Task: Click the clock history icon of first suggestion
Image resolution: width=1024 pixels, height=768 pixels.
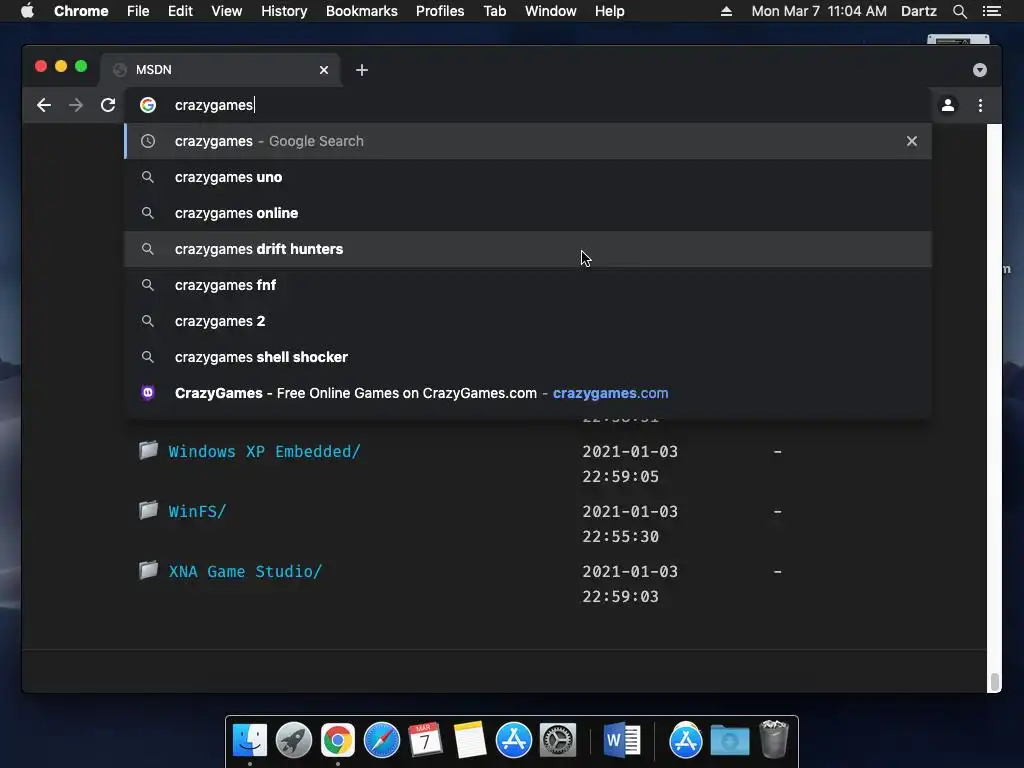Action: click(148, 141)
